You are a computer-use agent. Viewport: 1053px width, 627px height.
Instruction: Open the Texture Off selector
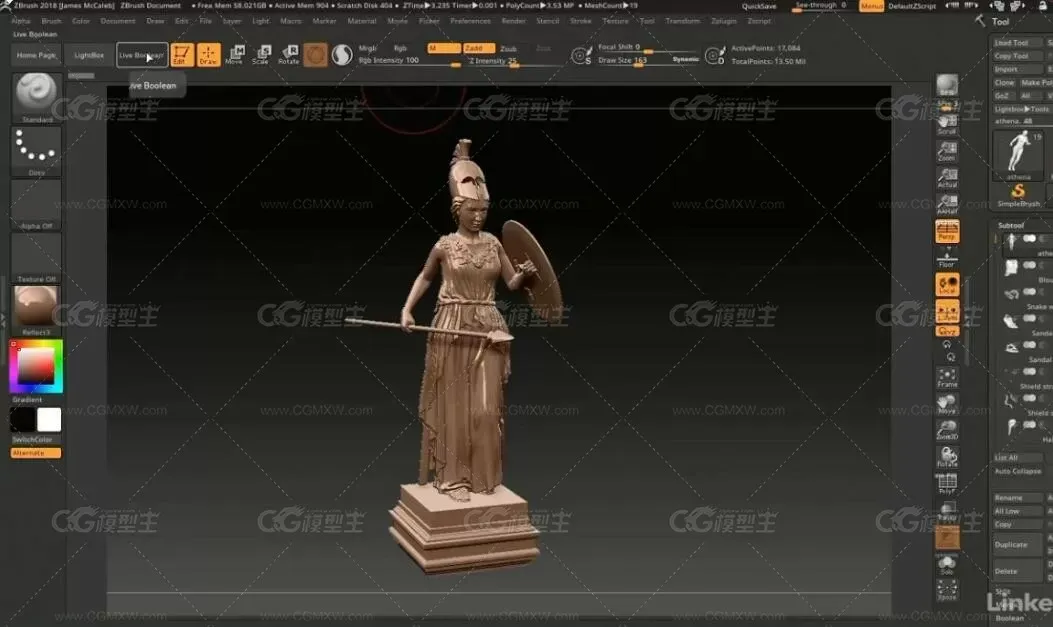pyautogui.click(x=36, y=258)
